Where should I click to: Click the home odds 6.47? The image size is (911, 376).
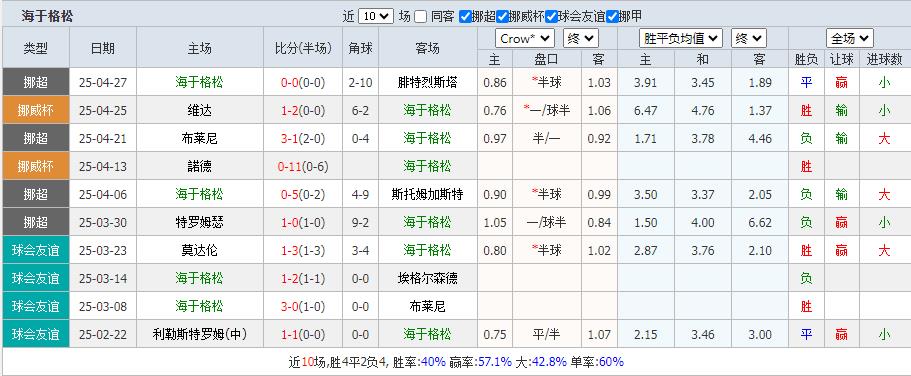[x=645, y=110]
